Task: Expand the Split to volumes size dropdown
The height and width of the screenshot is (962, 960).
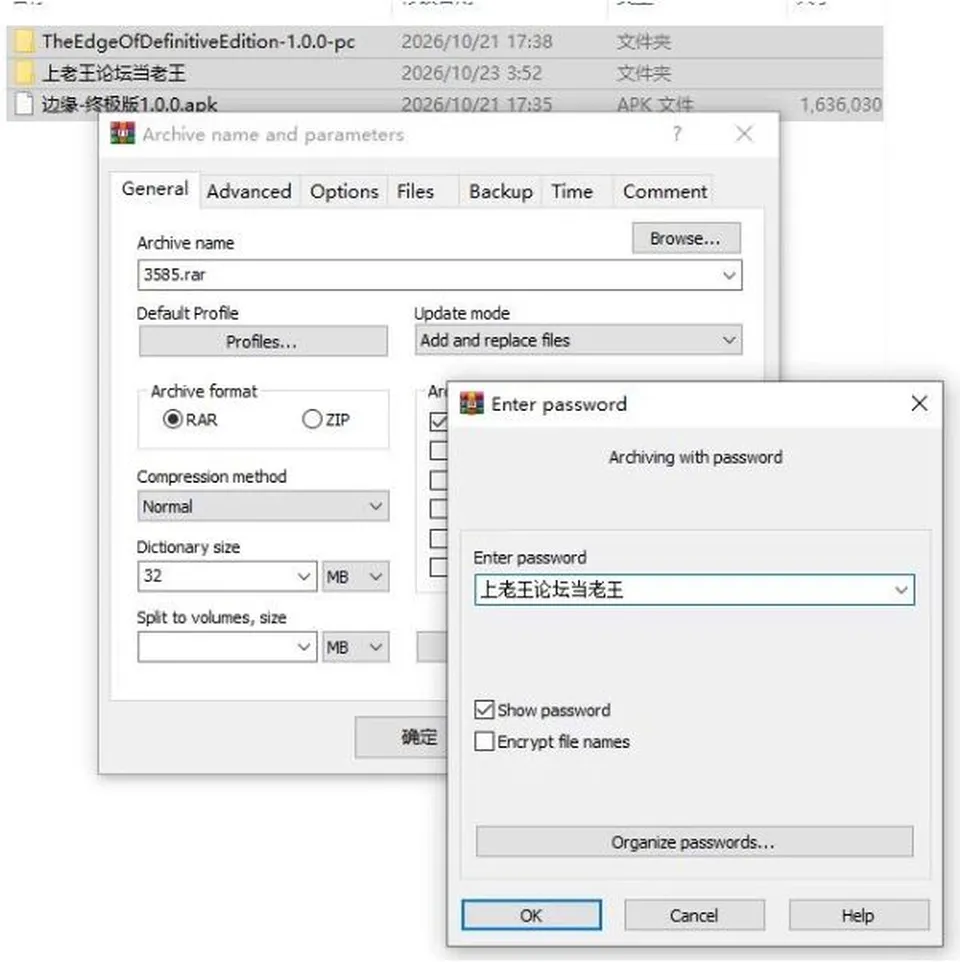Action: (x=303, y=647)
